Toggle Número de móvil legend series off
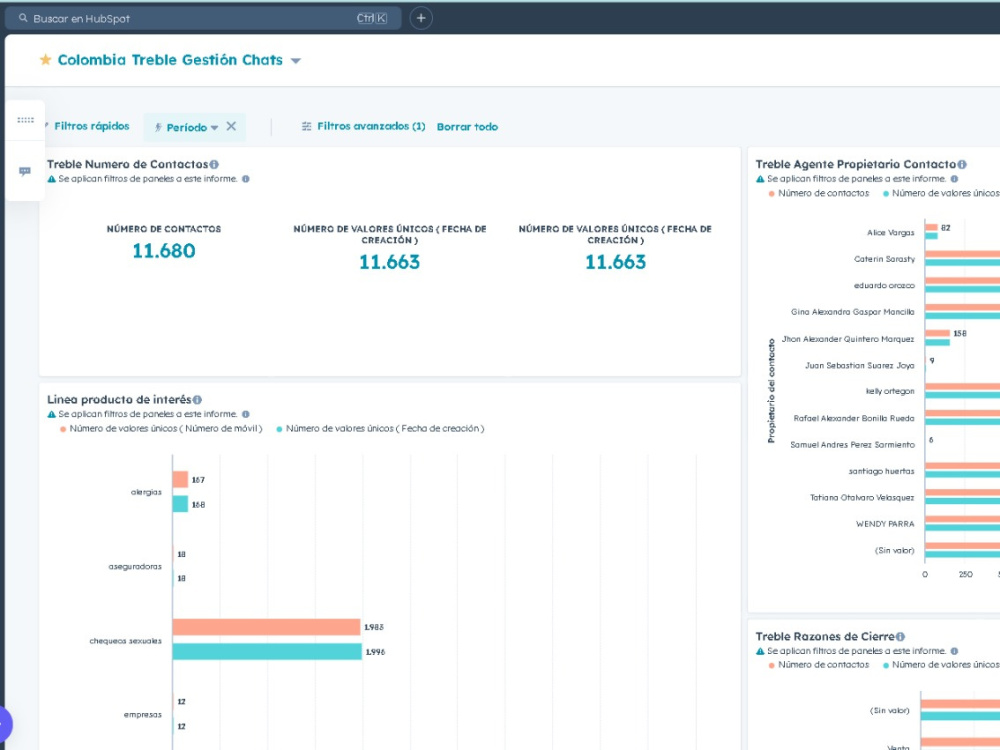 161,429
